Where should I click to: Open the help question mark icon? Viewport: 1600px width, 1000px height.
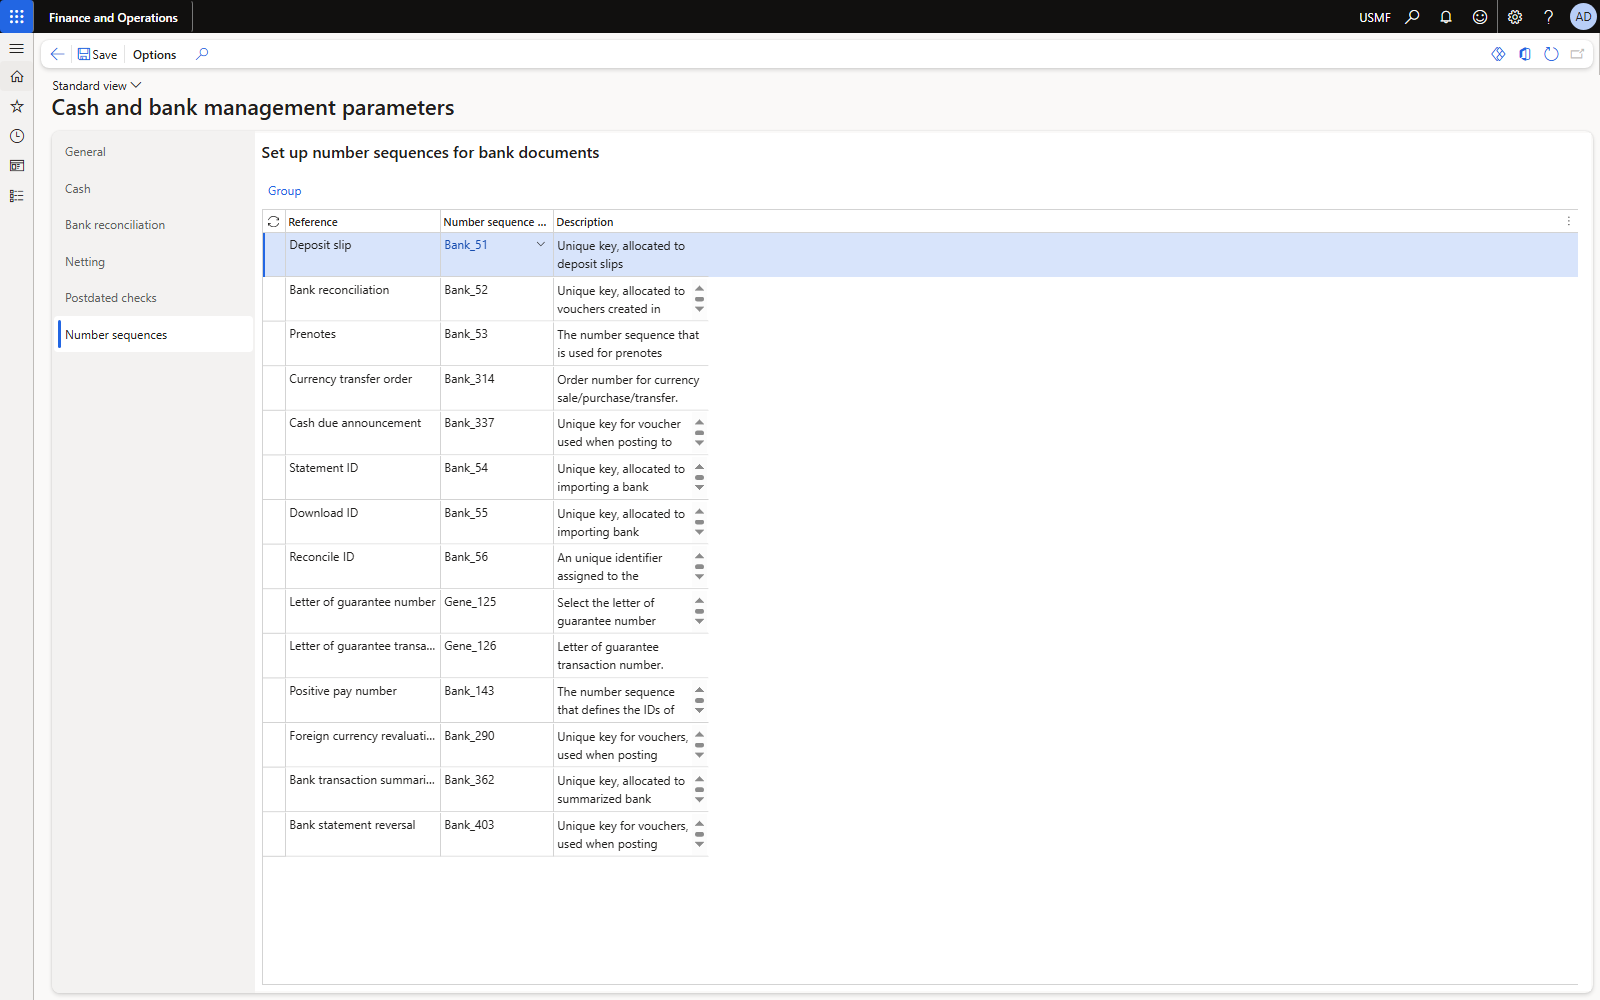pos(1548,17)
